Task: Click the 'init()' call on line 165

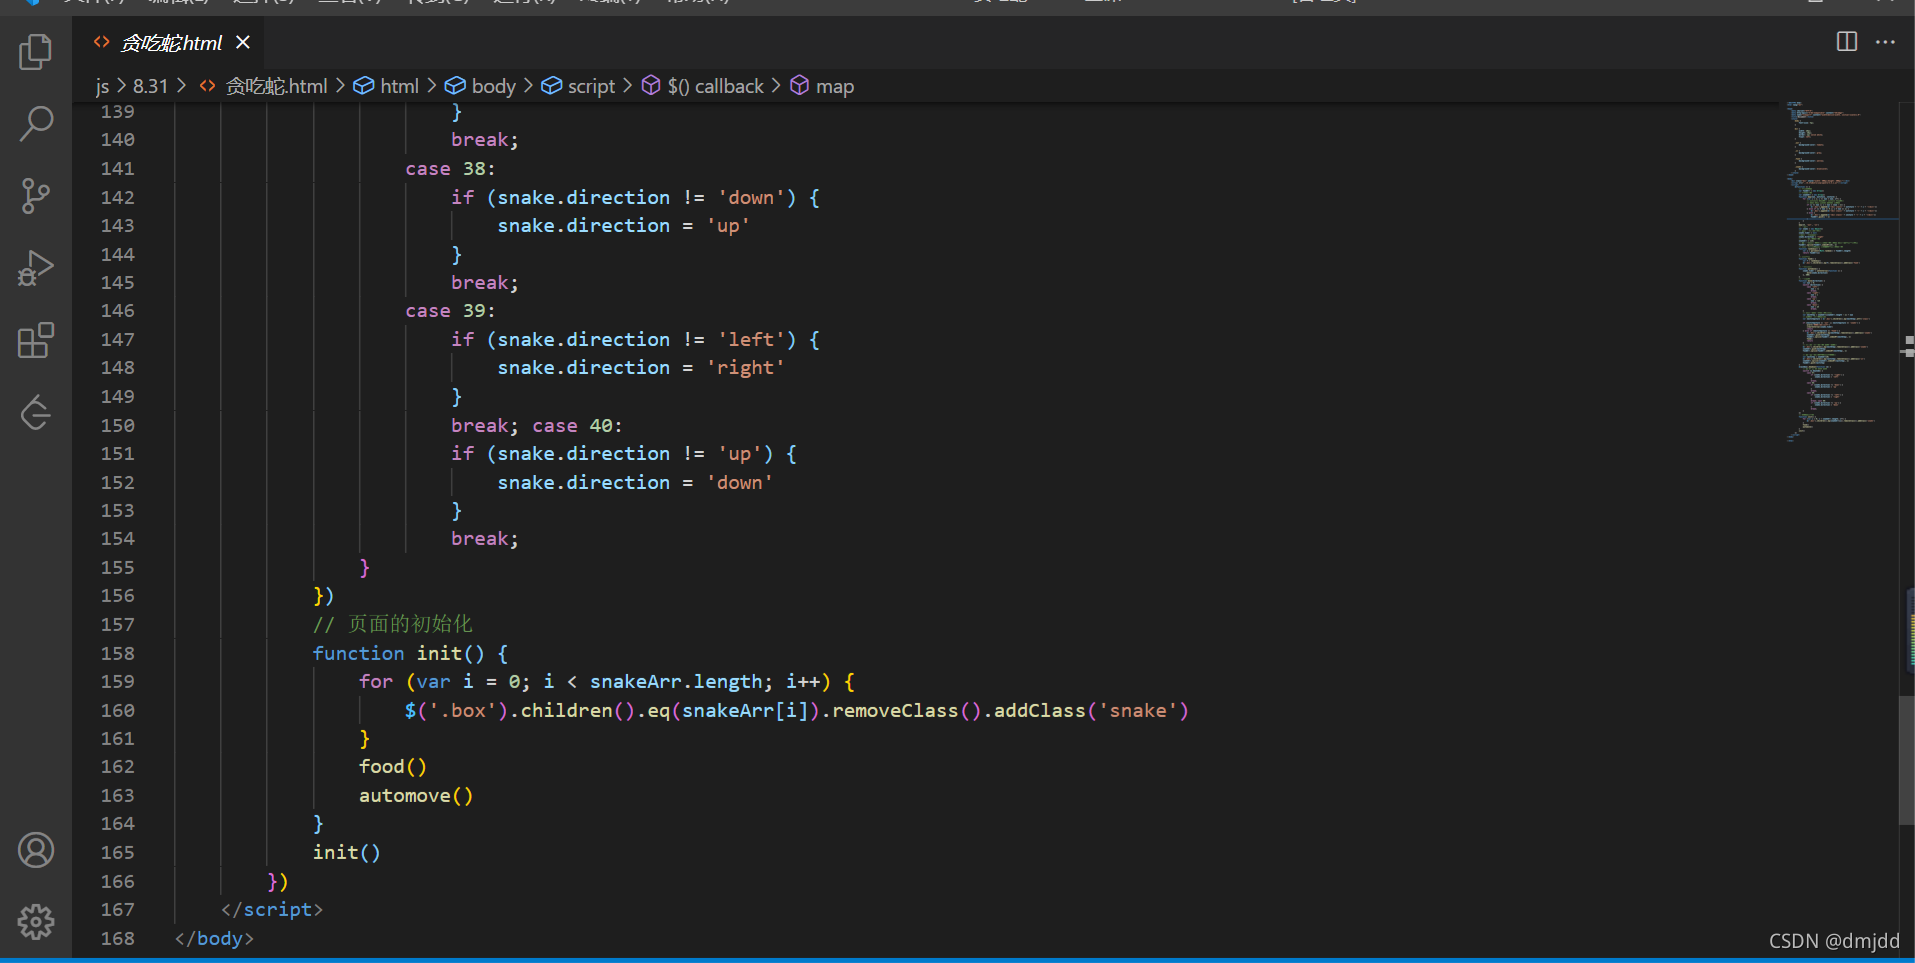Action: point(346,853)
